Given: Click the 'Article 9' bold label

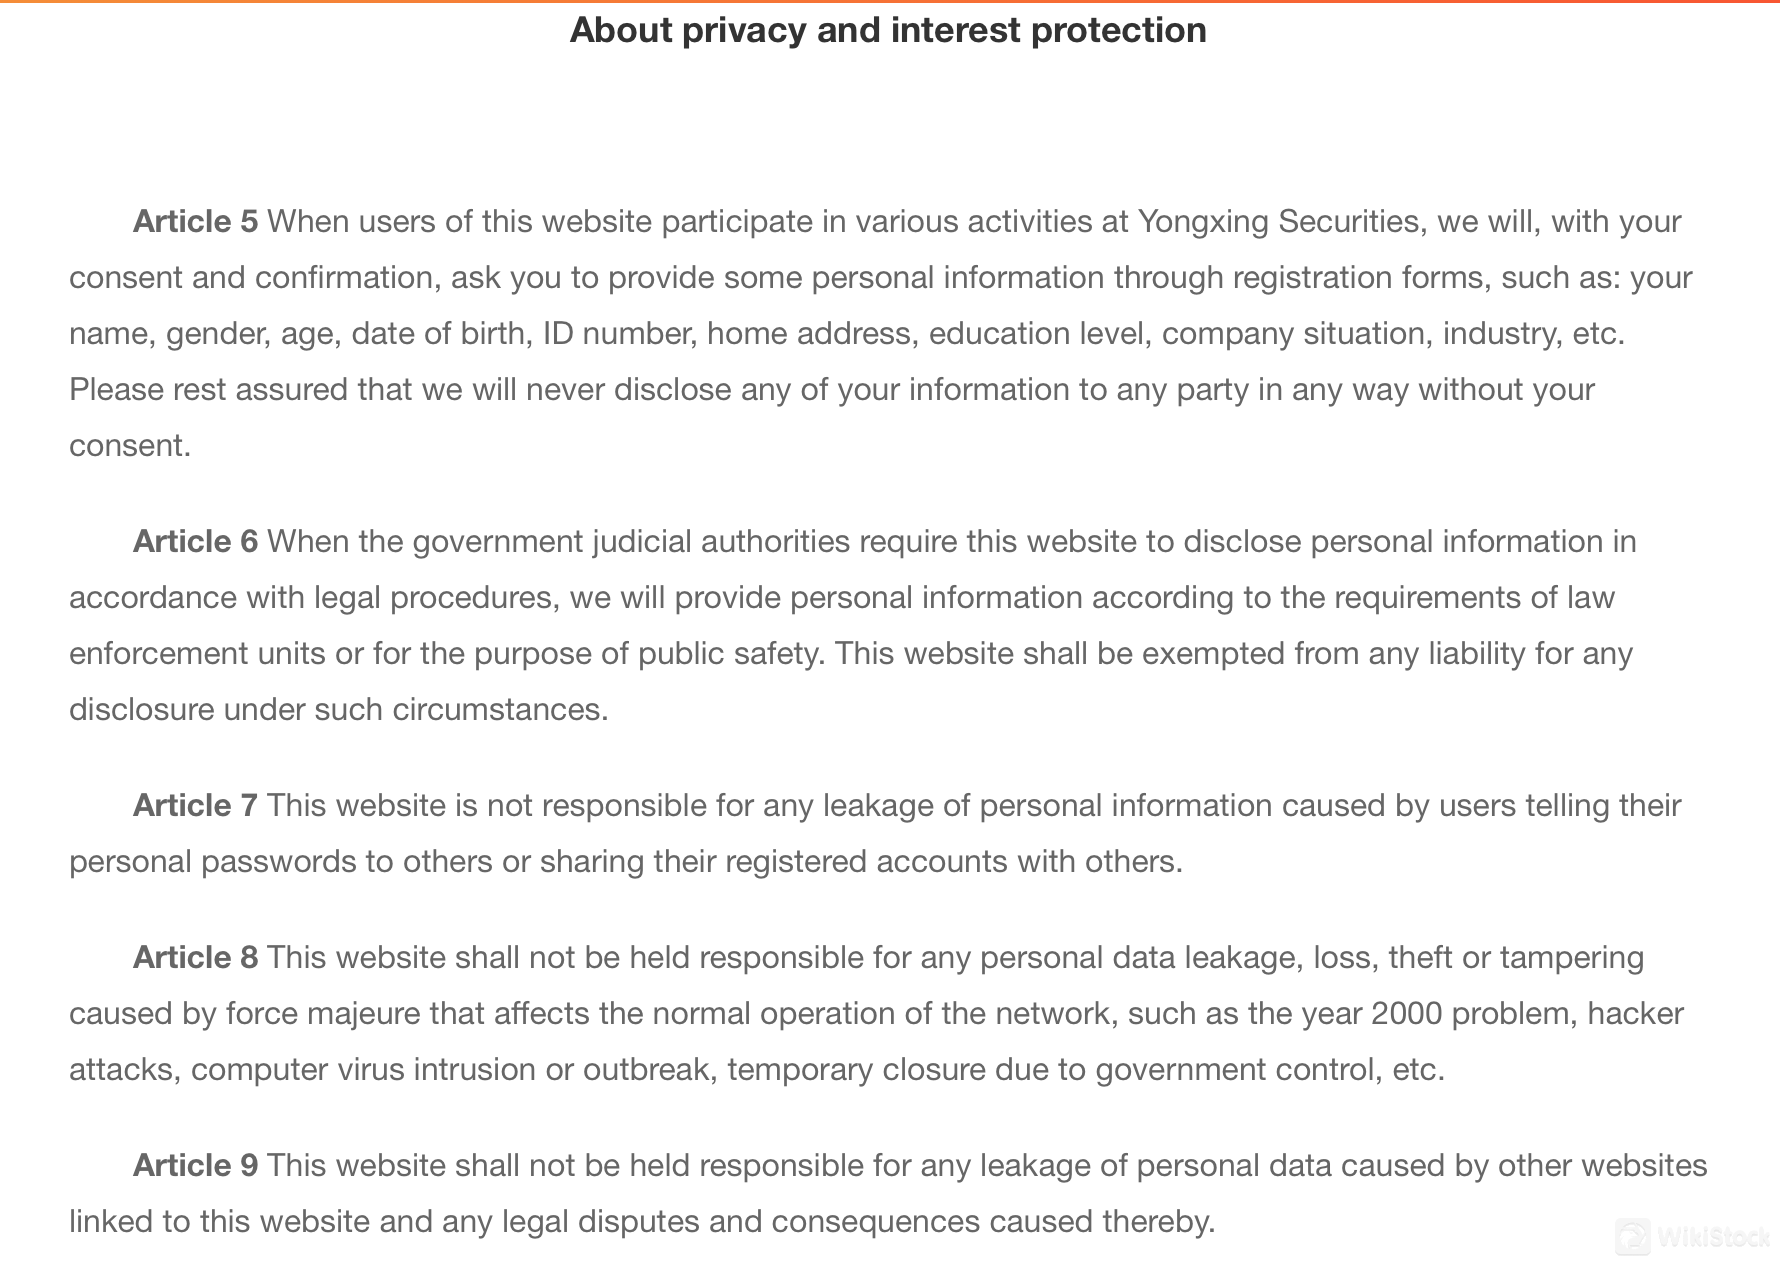Looking at the screenshot, I should (x=196, y=1165).
